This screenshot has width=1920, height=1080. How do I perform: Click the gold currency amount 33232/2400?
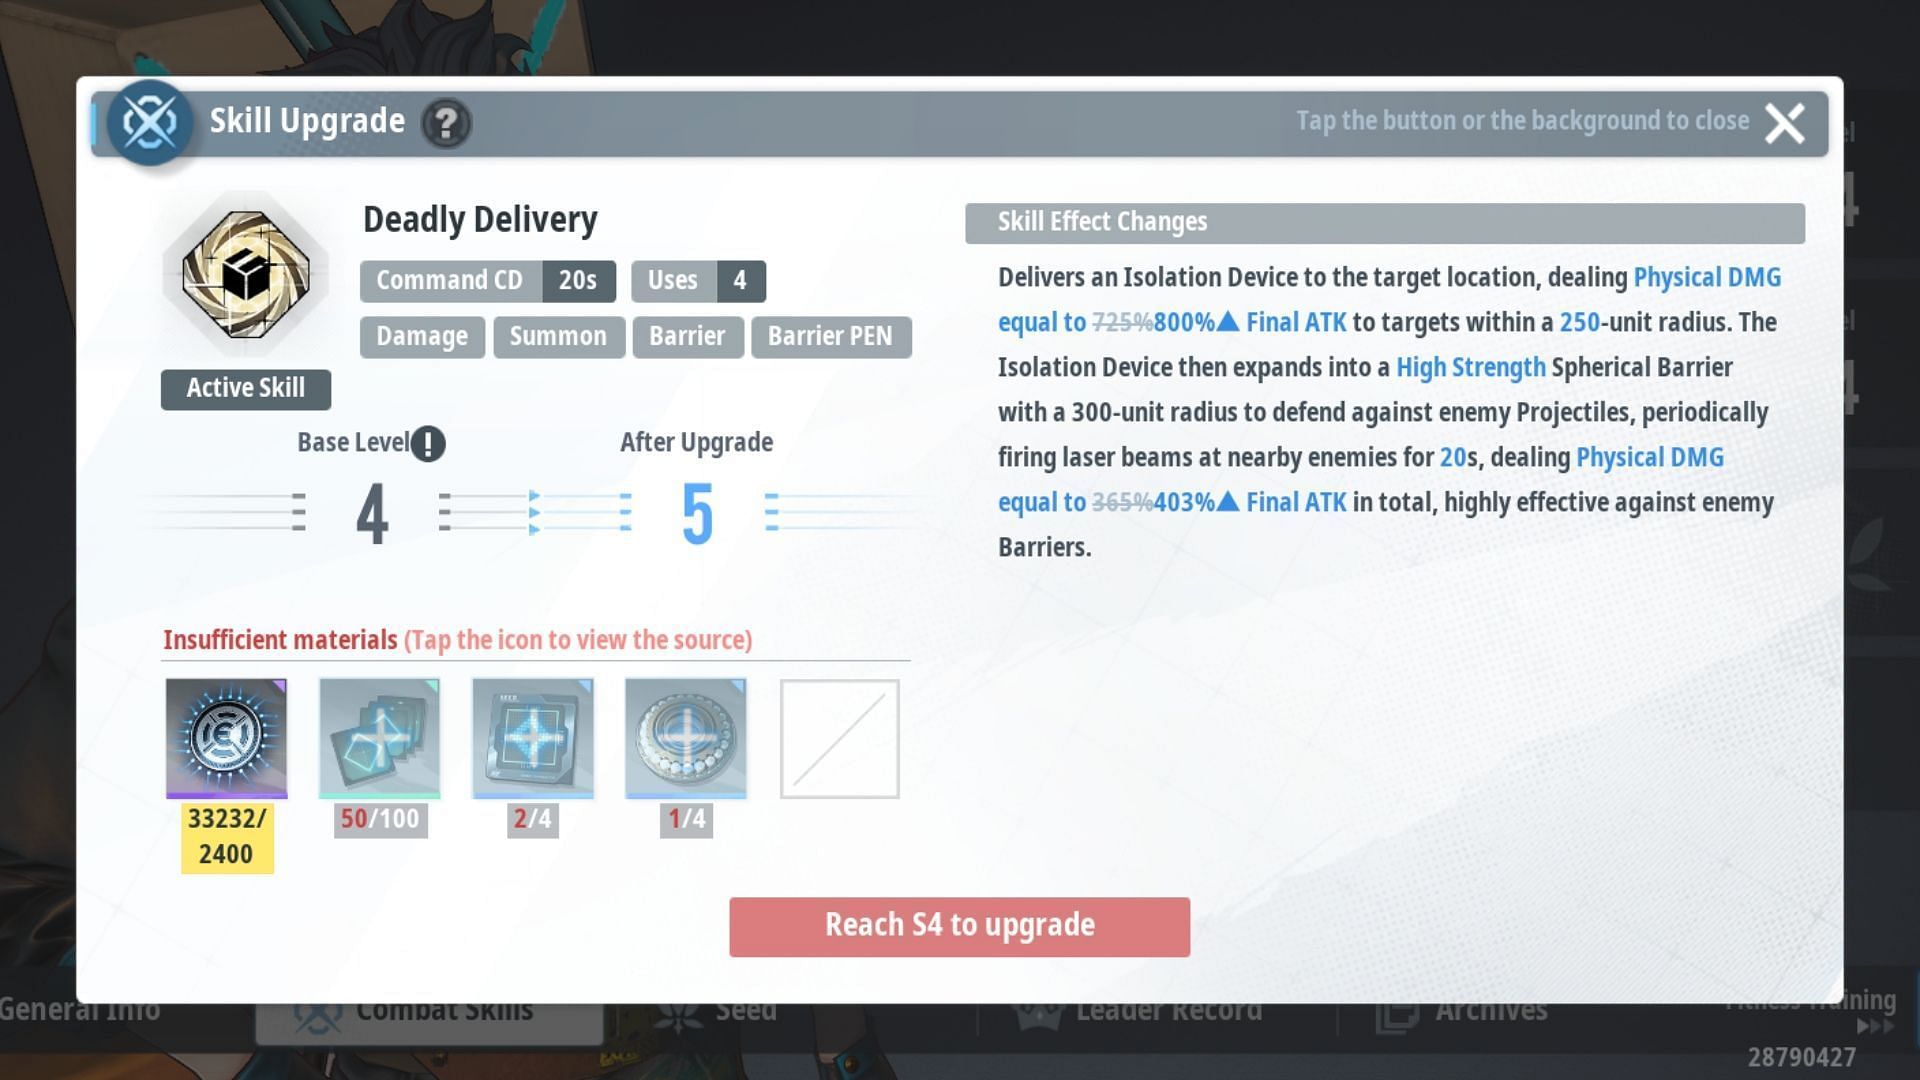pyautogui.click(x=224, y=836)
